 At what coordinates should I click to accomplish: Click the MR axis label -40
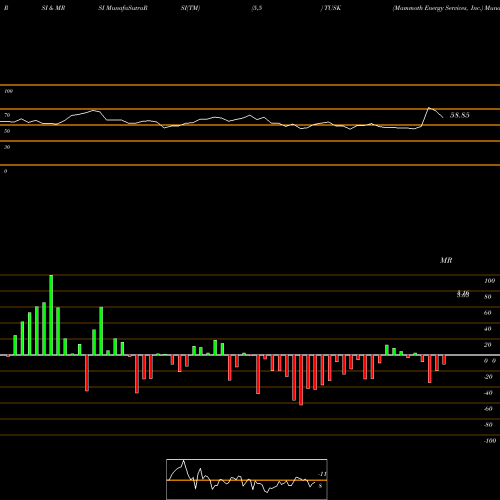tap(488, 393)
